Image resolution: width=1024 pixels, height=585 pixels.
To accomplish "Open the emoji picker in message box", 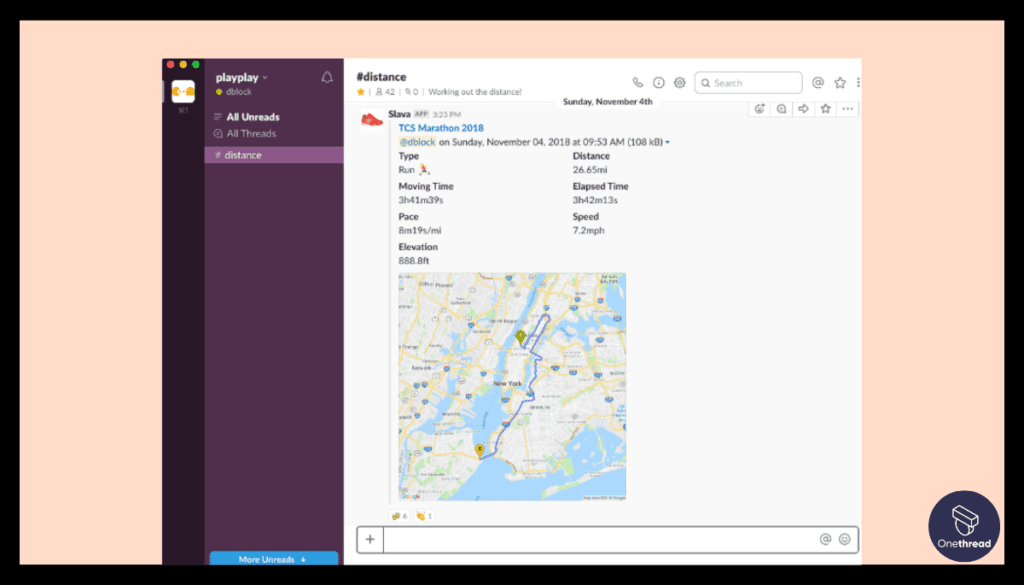I will 844,539.
